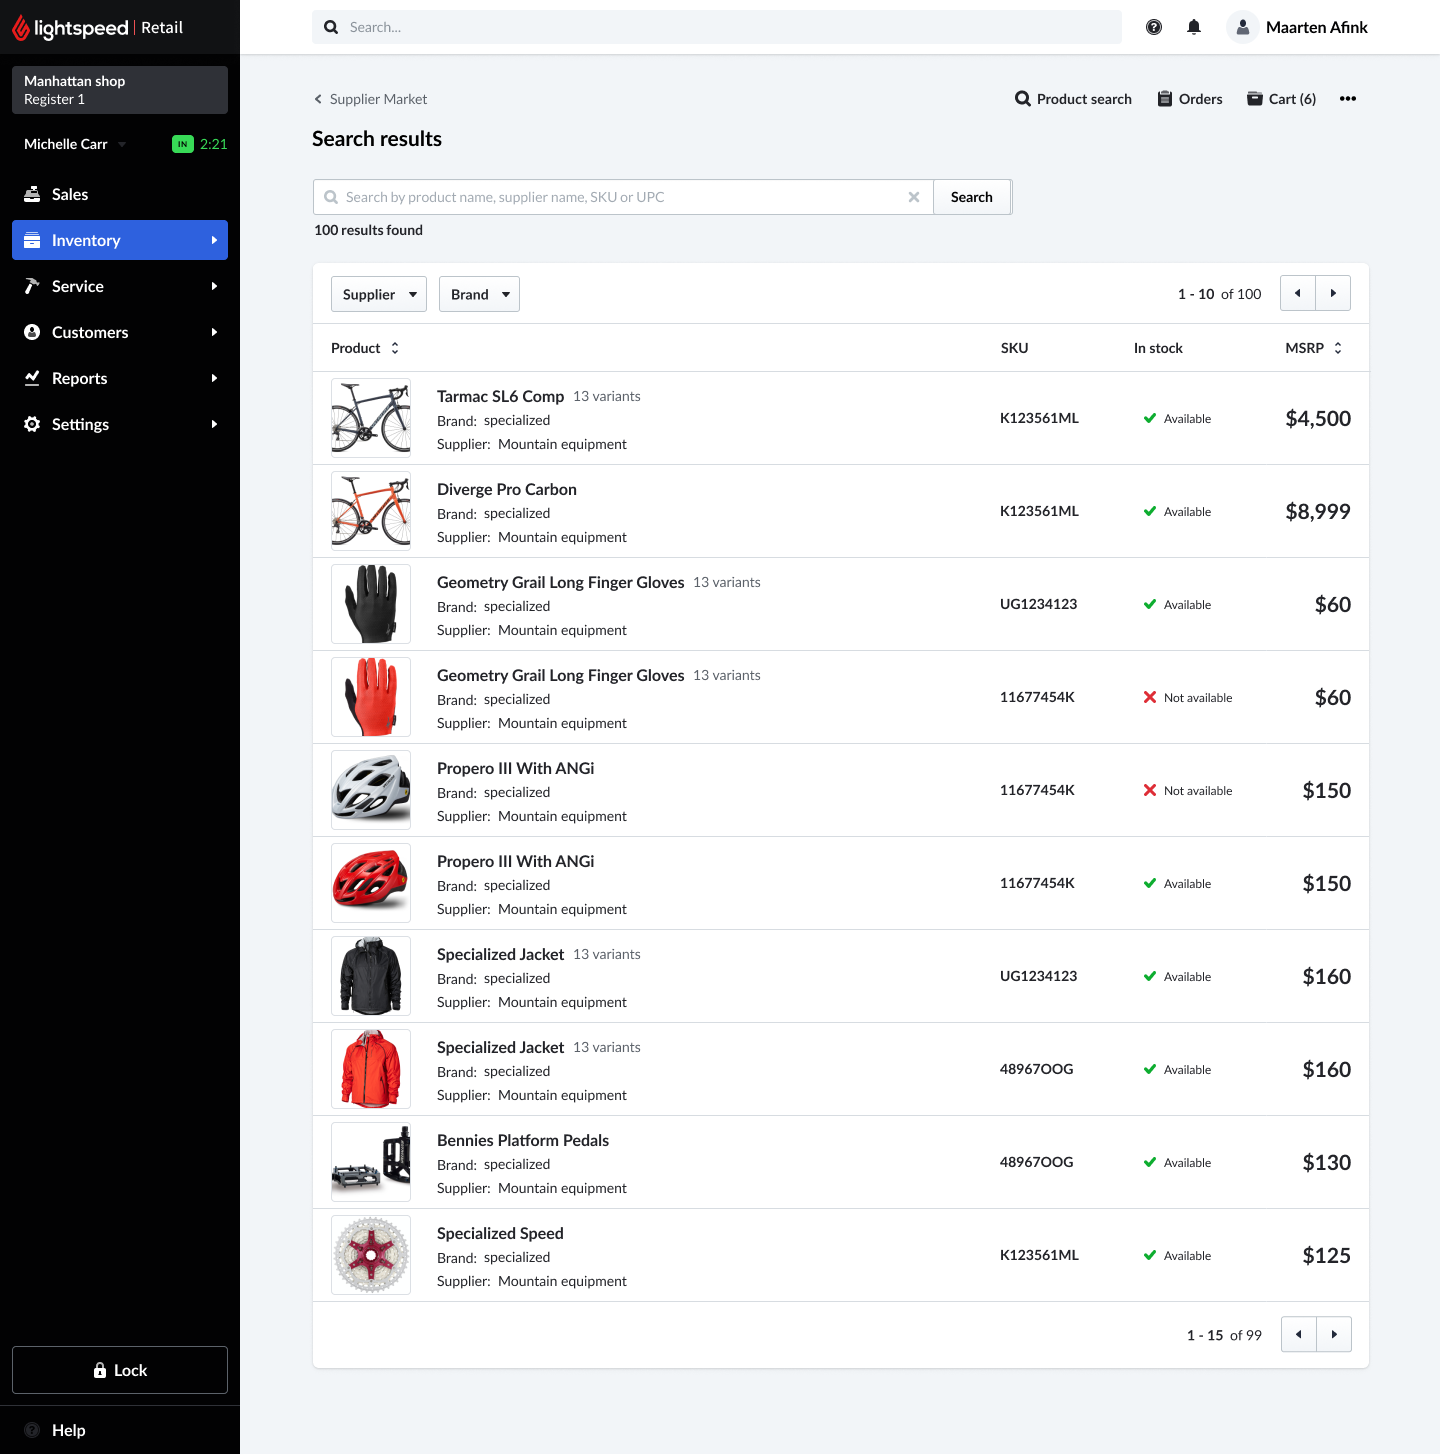Open Specialized Speed cassette thumbnail
1440x1454 pixels.
tap(371, 1255)
